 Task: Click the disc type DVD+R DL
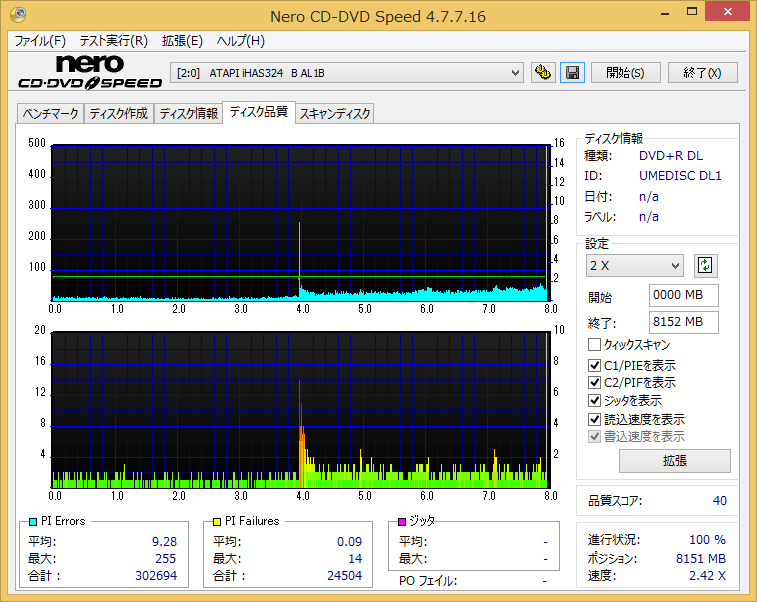tap(671, 156)
